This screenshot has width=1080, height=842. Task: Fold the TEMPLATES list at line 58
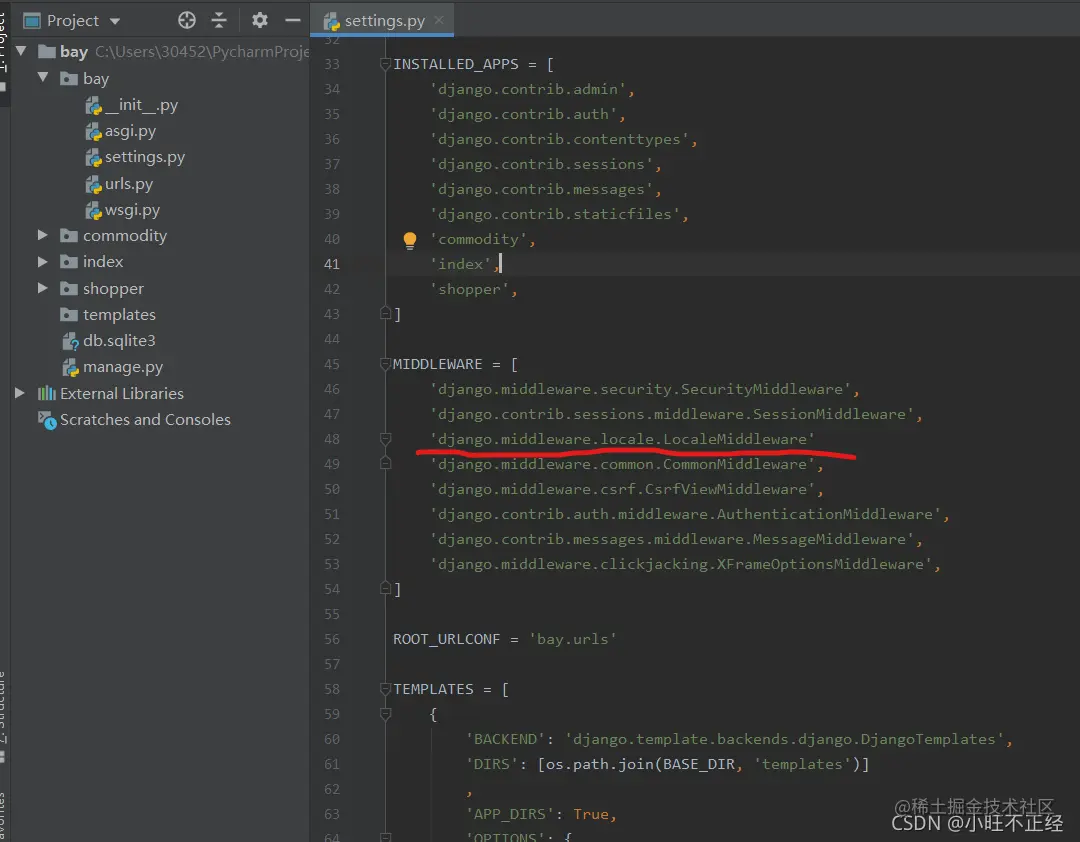(x=386, y=689)
